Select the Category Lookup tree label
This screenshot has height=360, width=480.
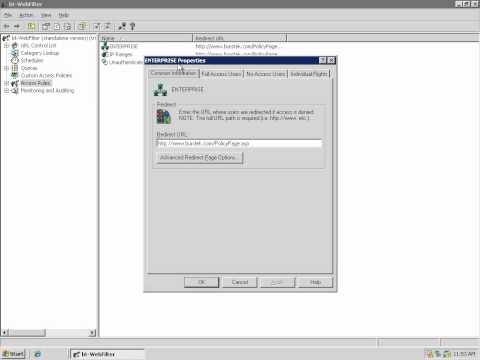(x=40, y=53)
